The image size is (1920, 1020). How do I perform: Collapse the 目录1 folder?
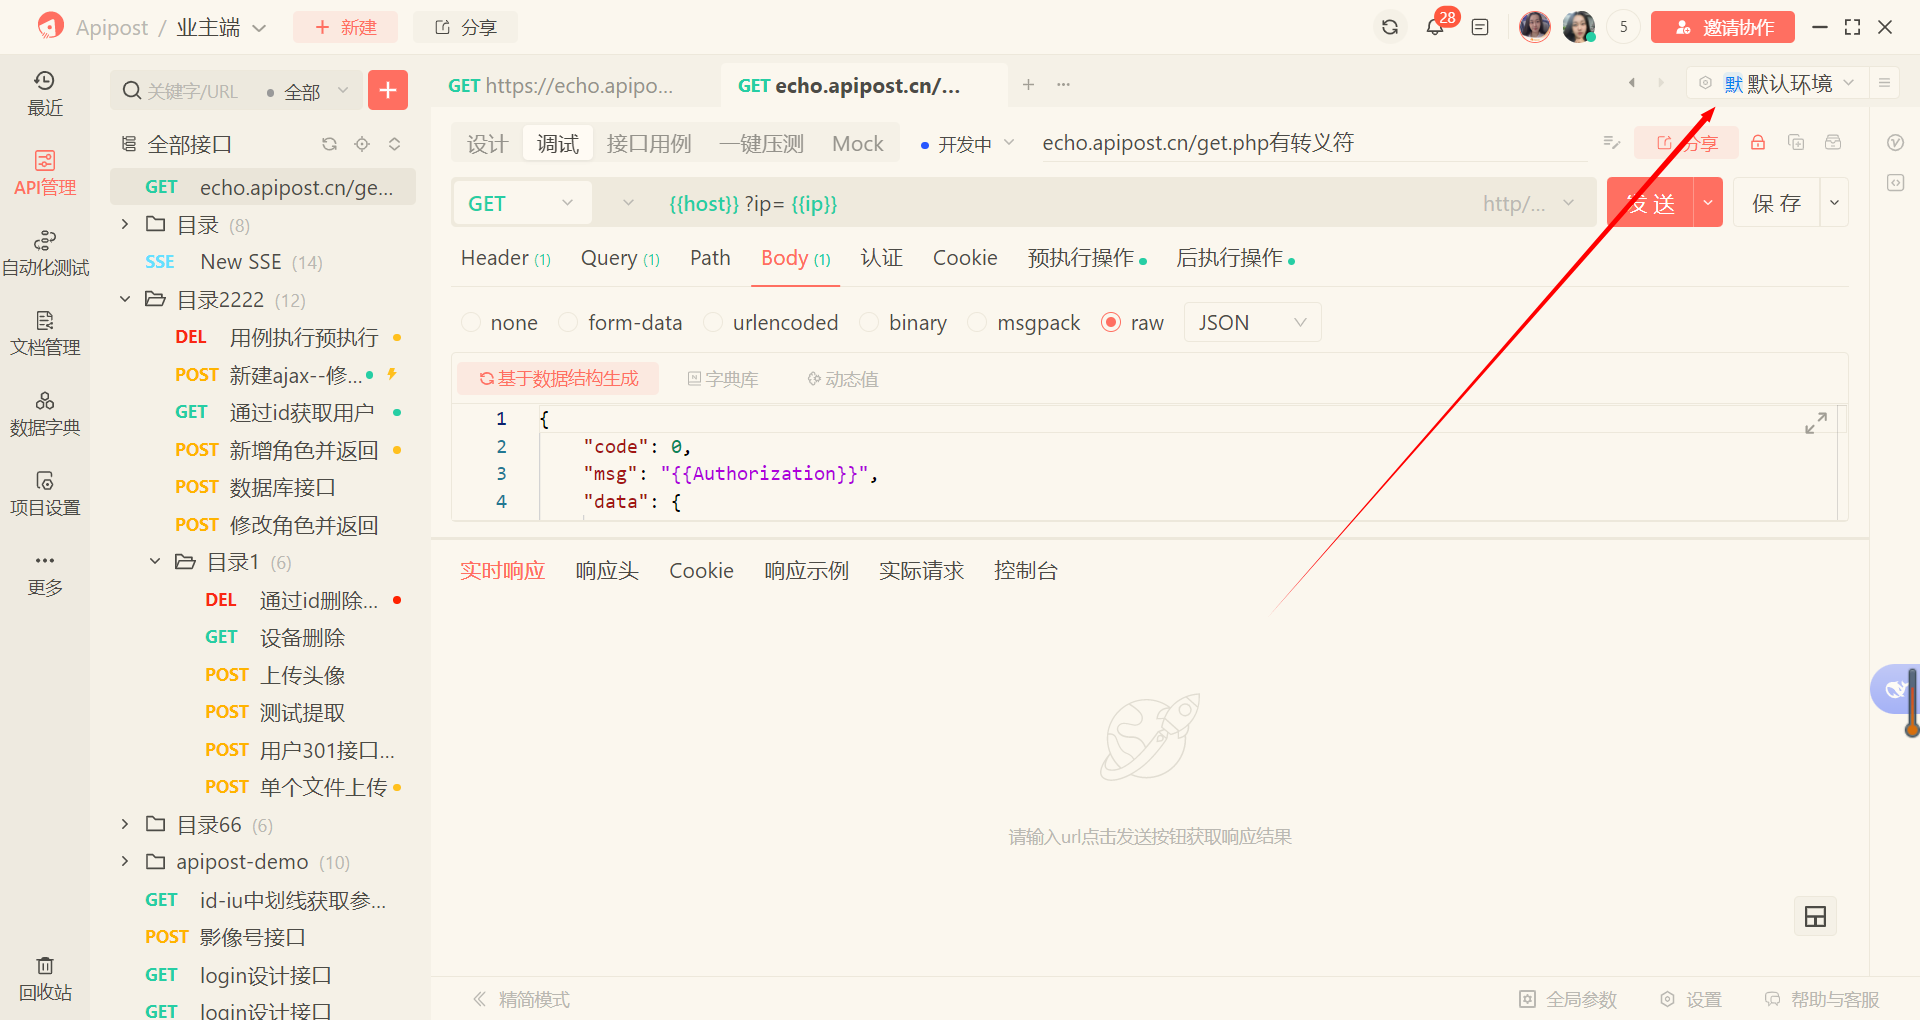pyautogui.click(x=155, y=562)
